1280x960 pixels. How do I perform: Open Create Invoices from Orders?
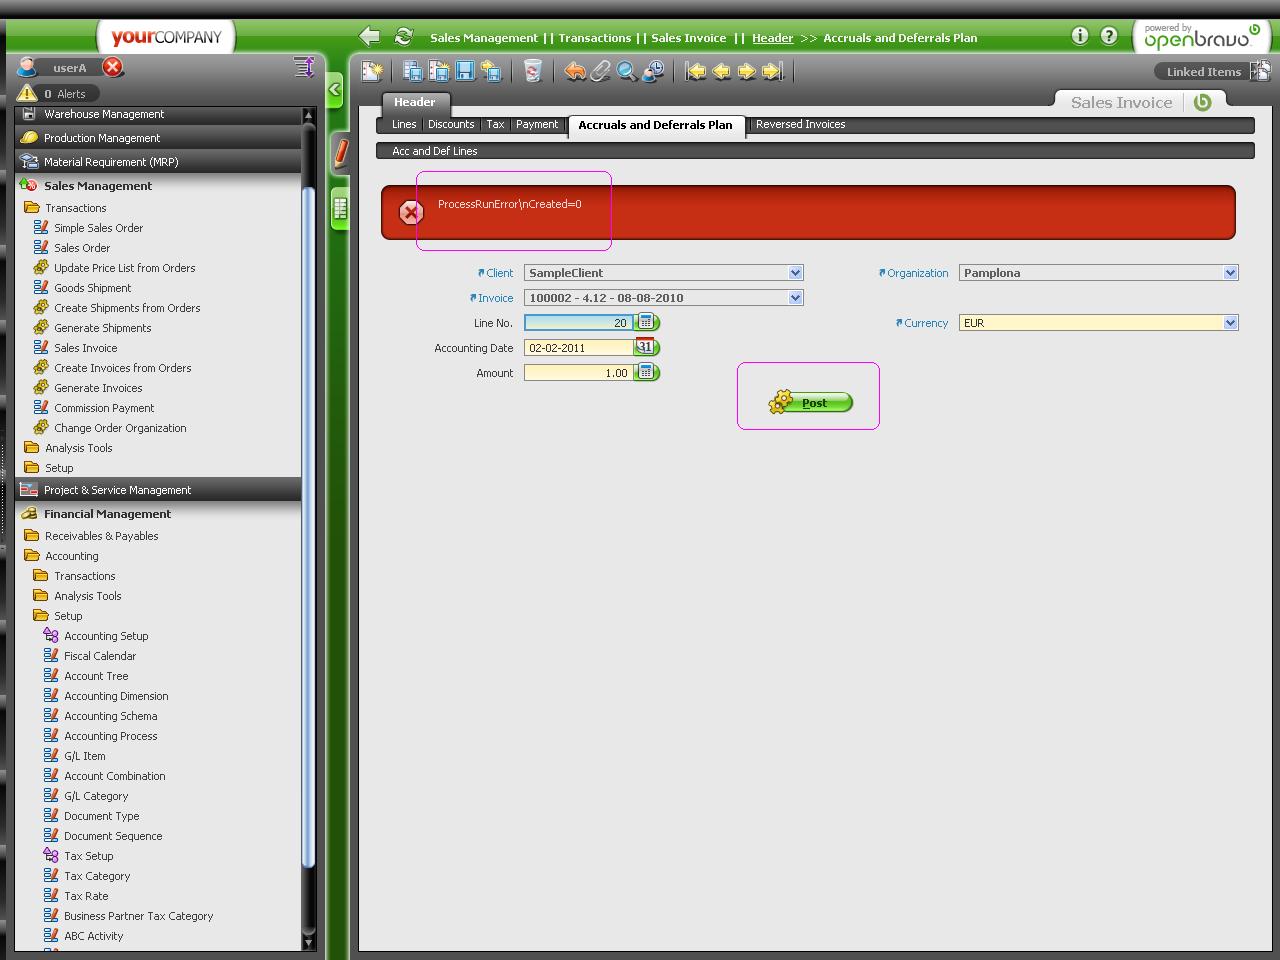click(122, 368)
